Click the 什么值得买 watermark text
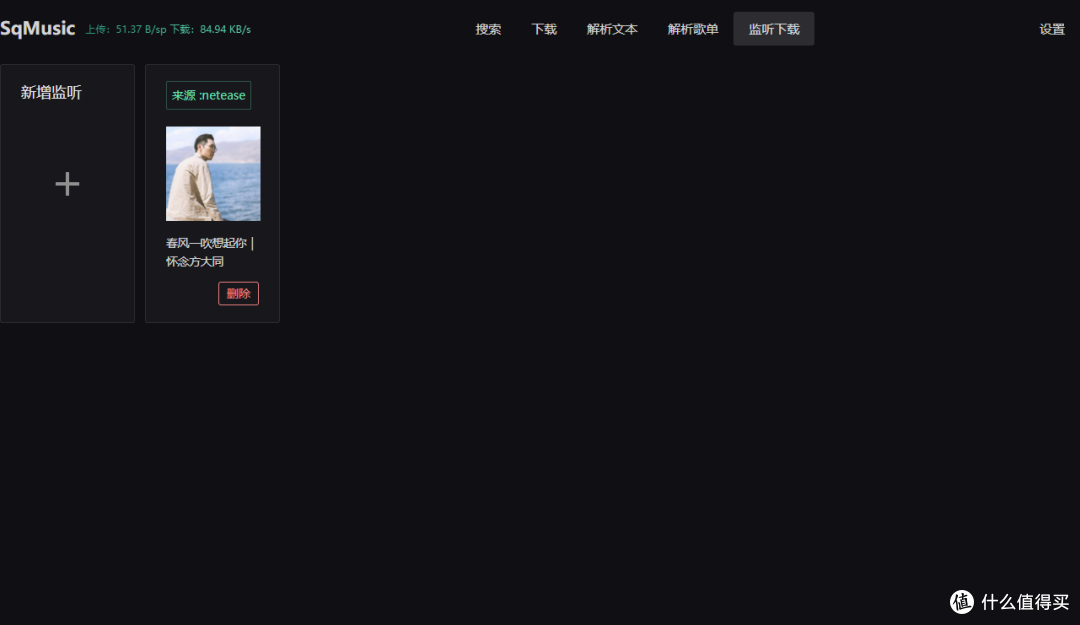 [1025, 601]
